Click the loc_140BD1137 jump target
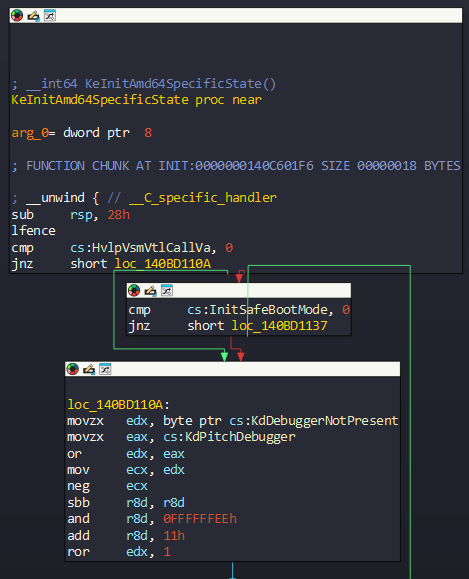The width and height of the screenshot is (469, 579). click(x=279, y=326)
